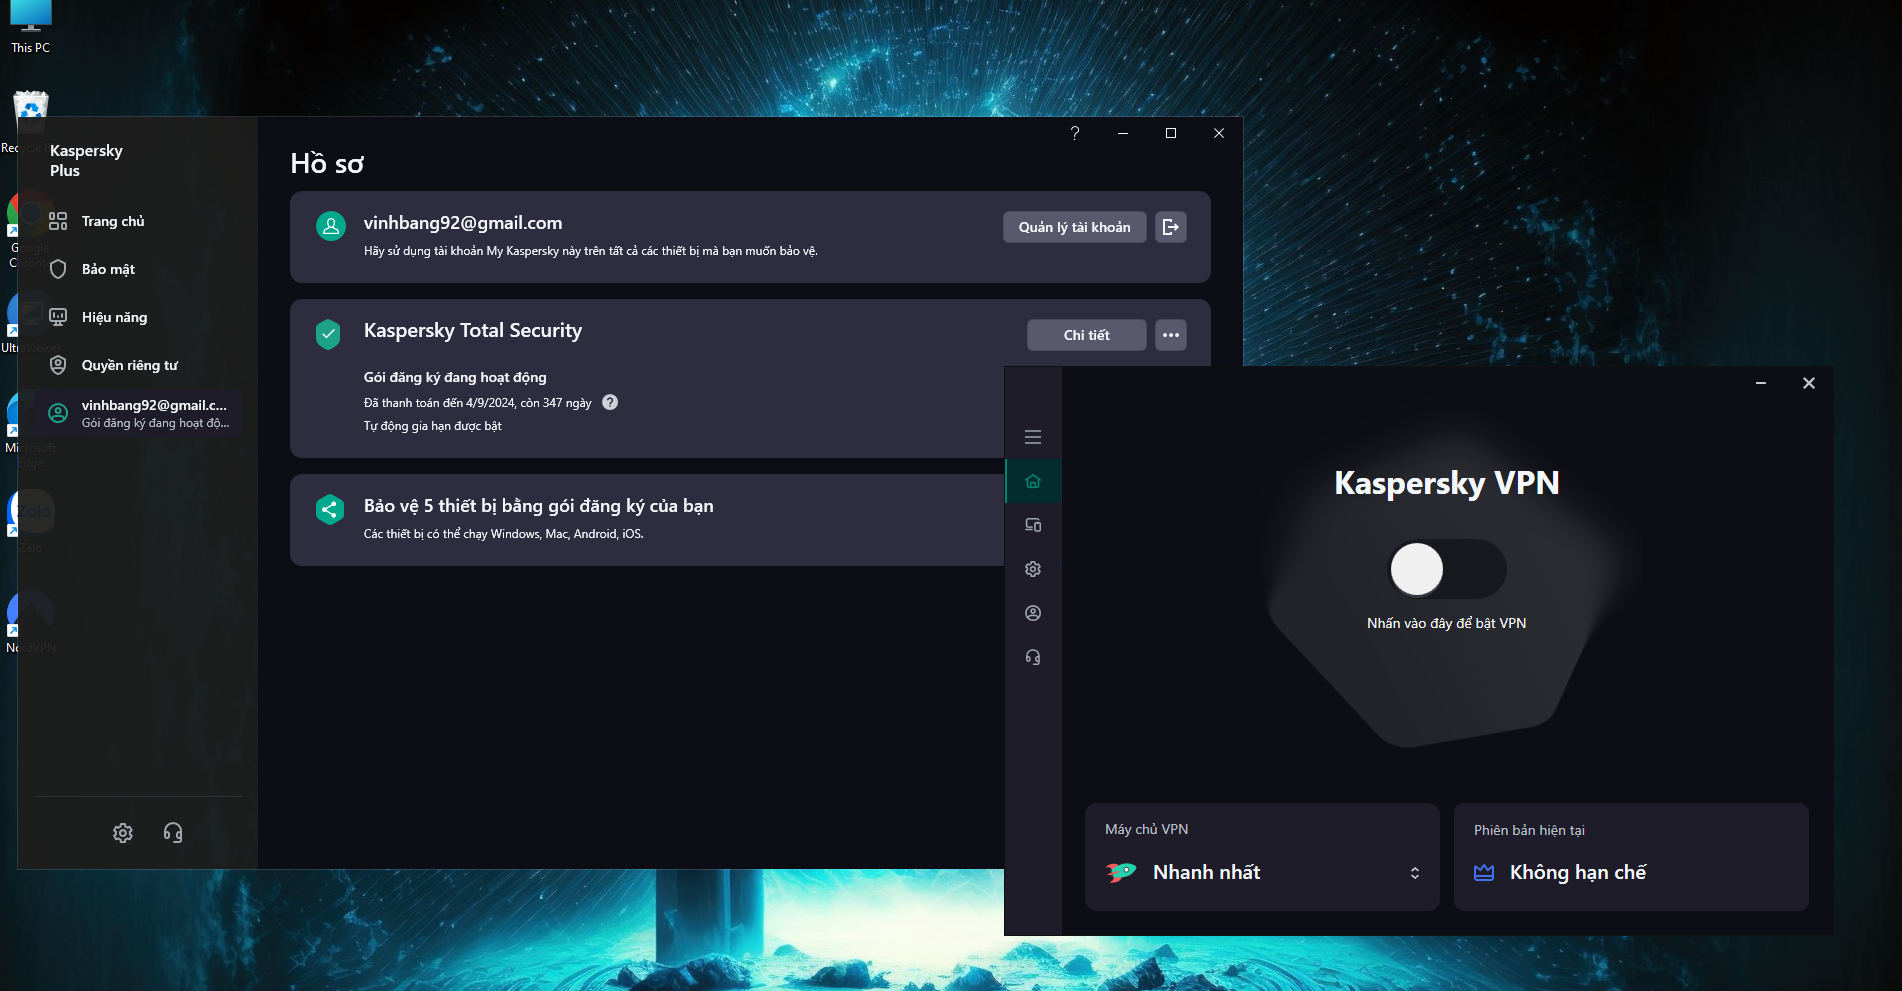
Task: Click the crown icon beside Không hạn chế
Action: pos(1484,873)
